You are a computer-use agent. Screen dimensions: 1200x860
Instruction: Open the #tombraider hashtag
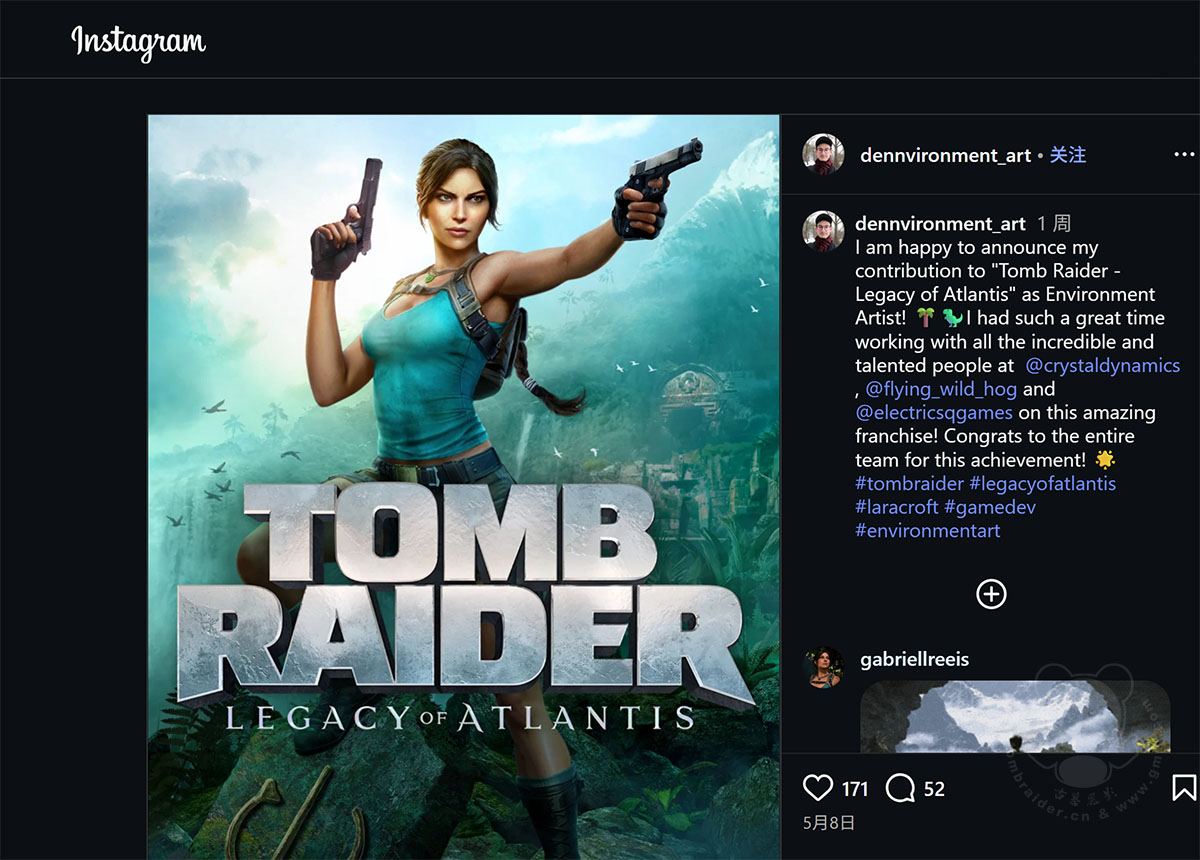coord(910,483)
